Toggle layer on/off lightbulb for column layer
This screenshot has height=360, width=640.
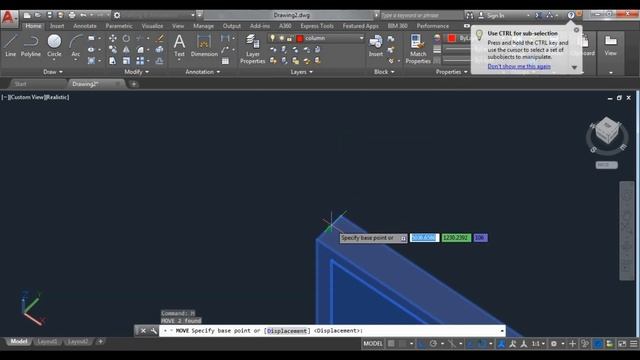pos(273,38)
